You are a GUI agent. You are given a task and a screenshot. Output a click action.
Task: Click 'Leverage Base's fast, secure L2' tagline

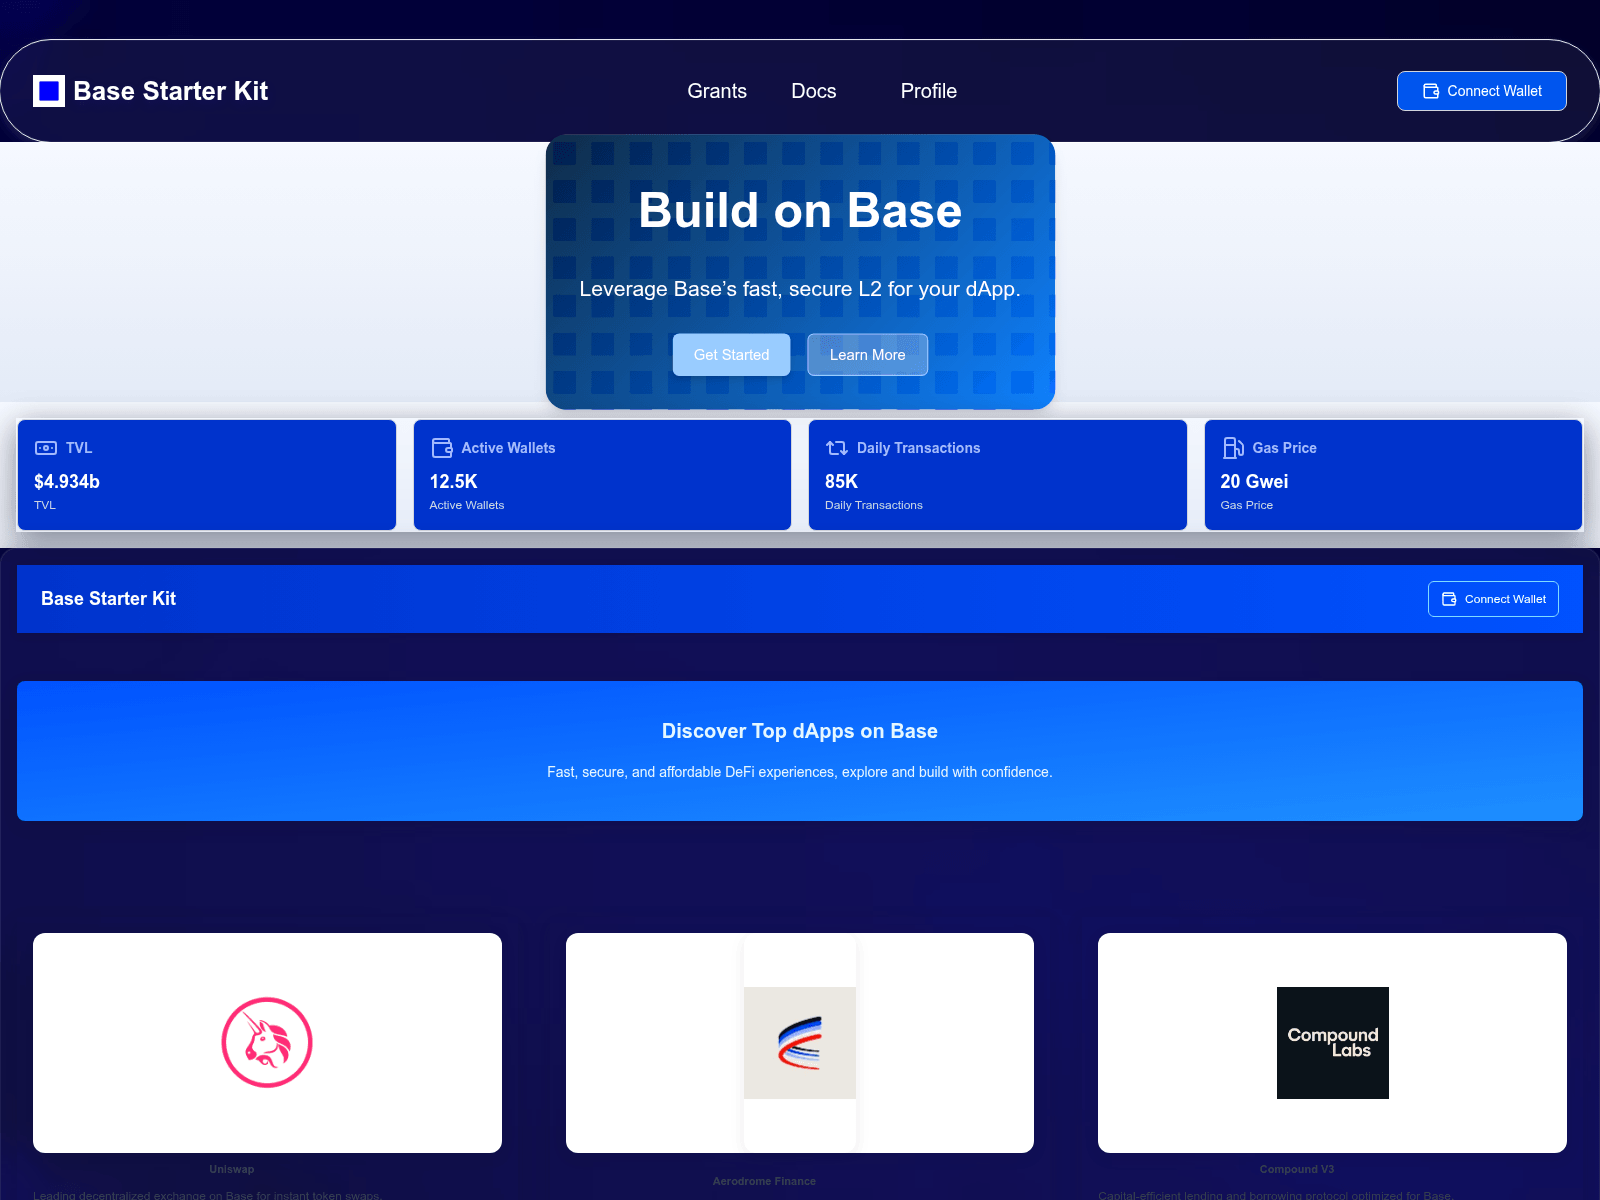(800, 289)
